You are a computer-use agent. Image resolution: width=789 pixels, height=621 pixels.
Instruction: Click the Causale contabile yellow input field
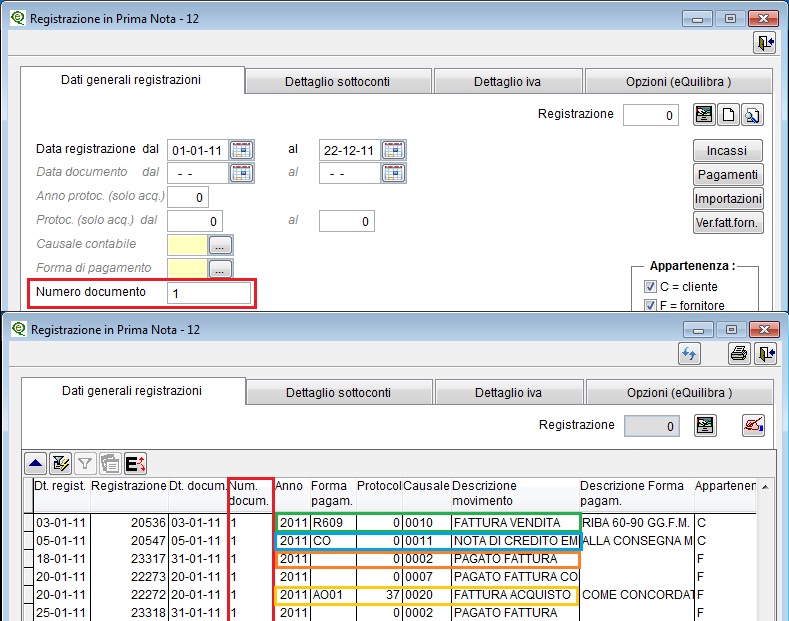[187, 245]
